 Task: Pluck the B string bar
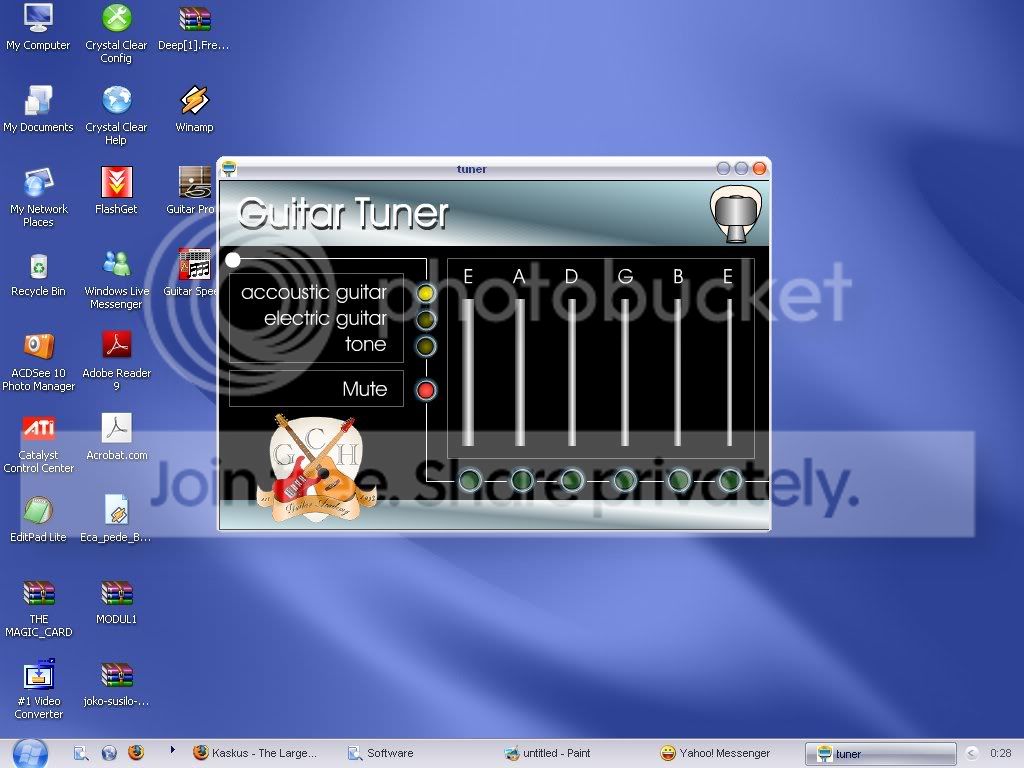tap(678, 372)
